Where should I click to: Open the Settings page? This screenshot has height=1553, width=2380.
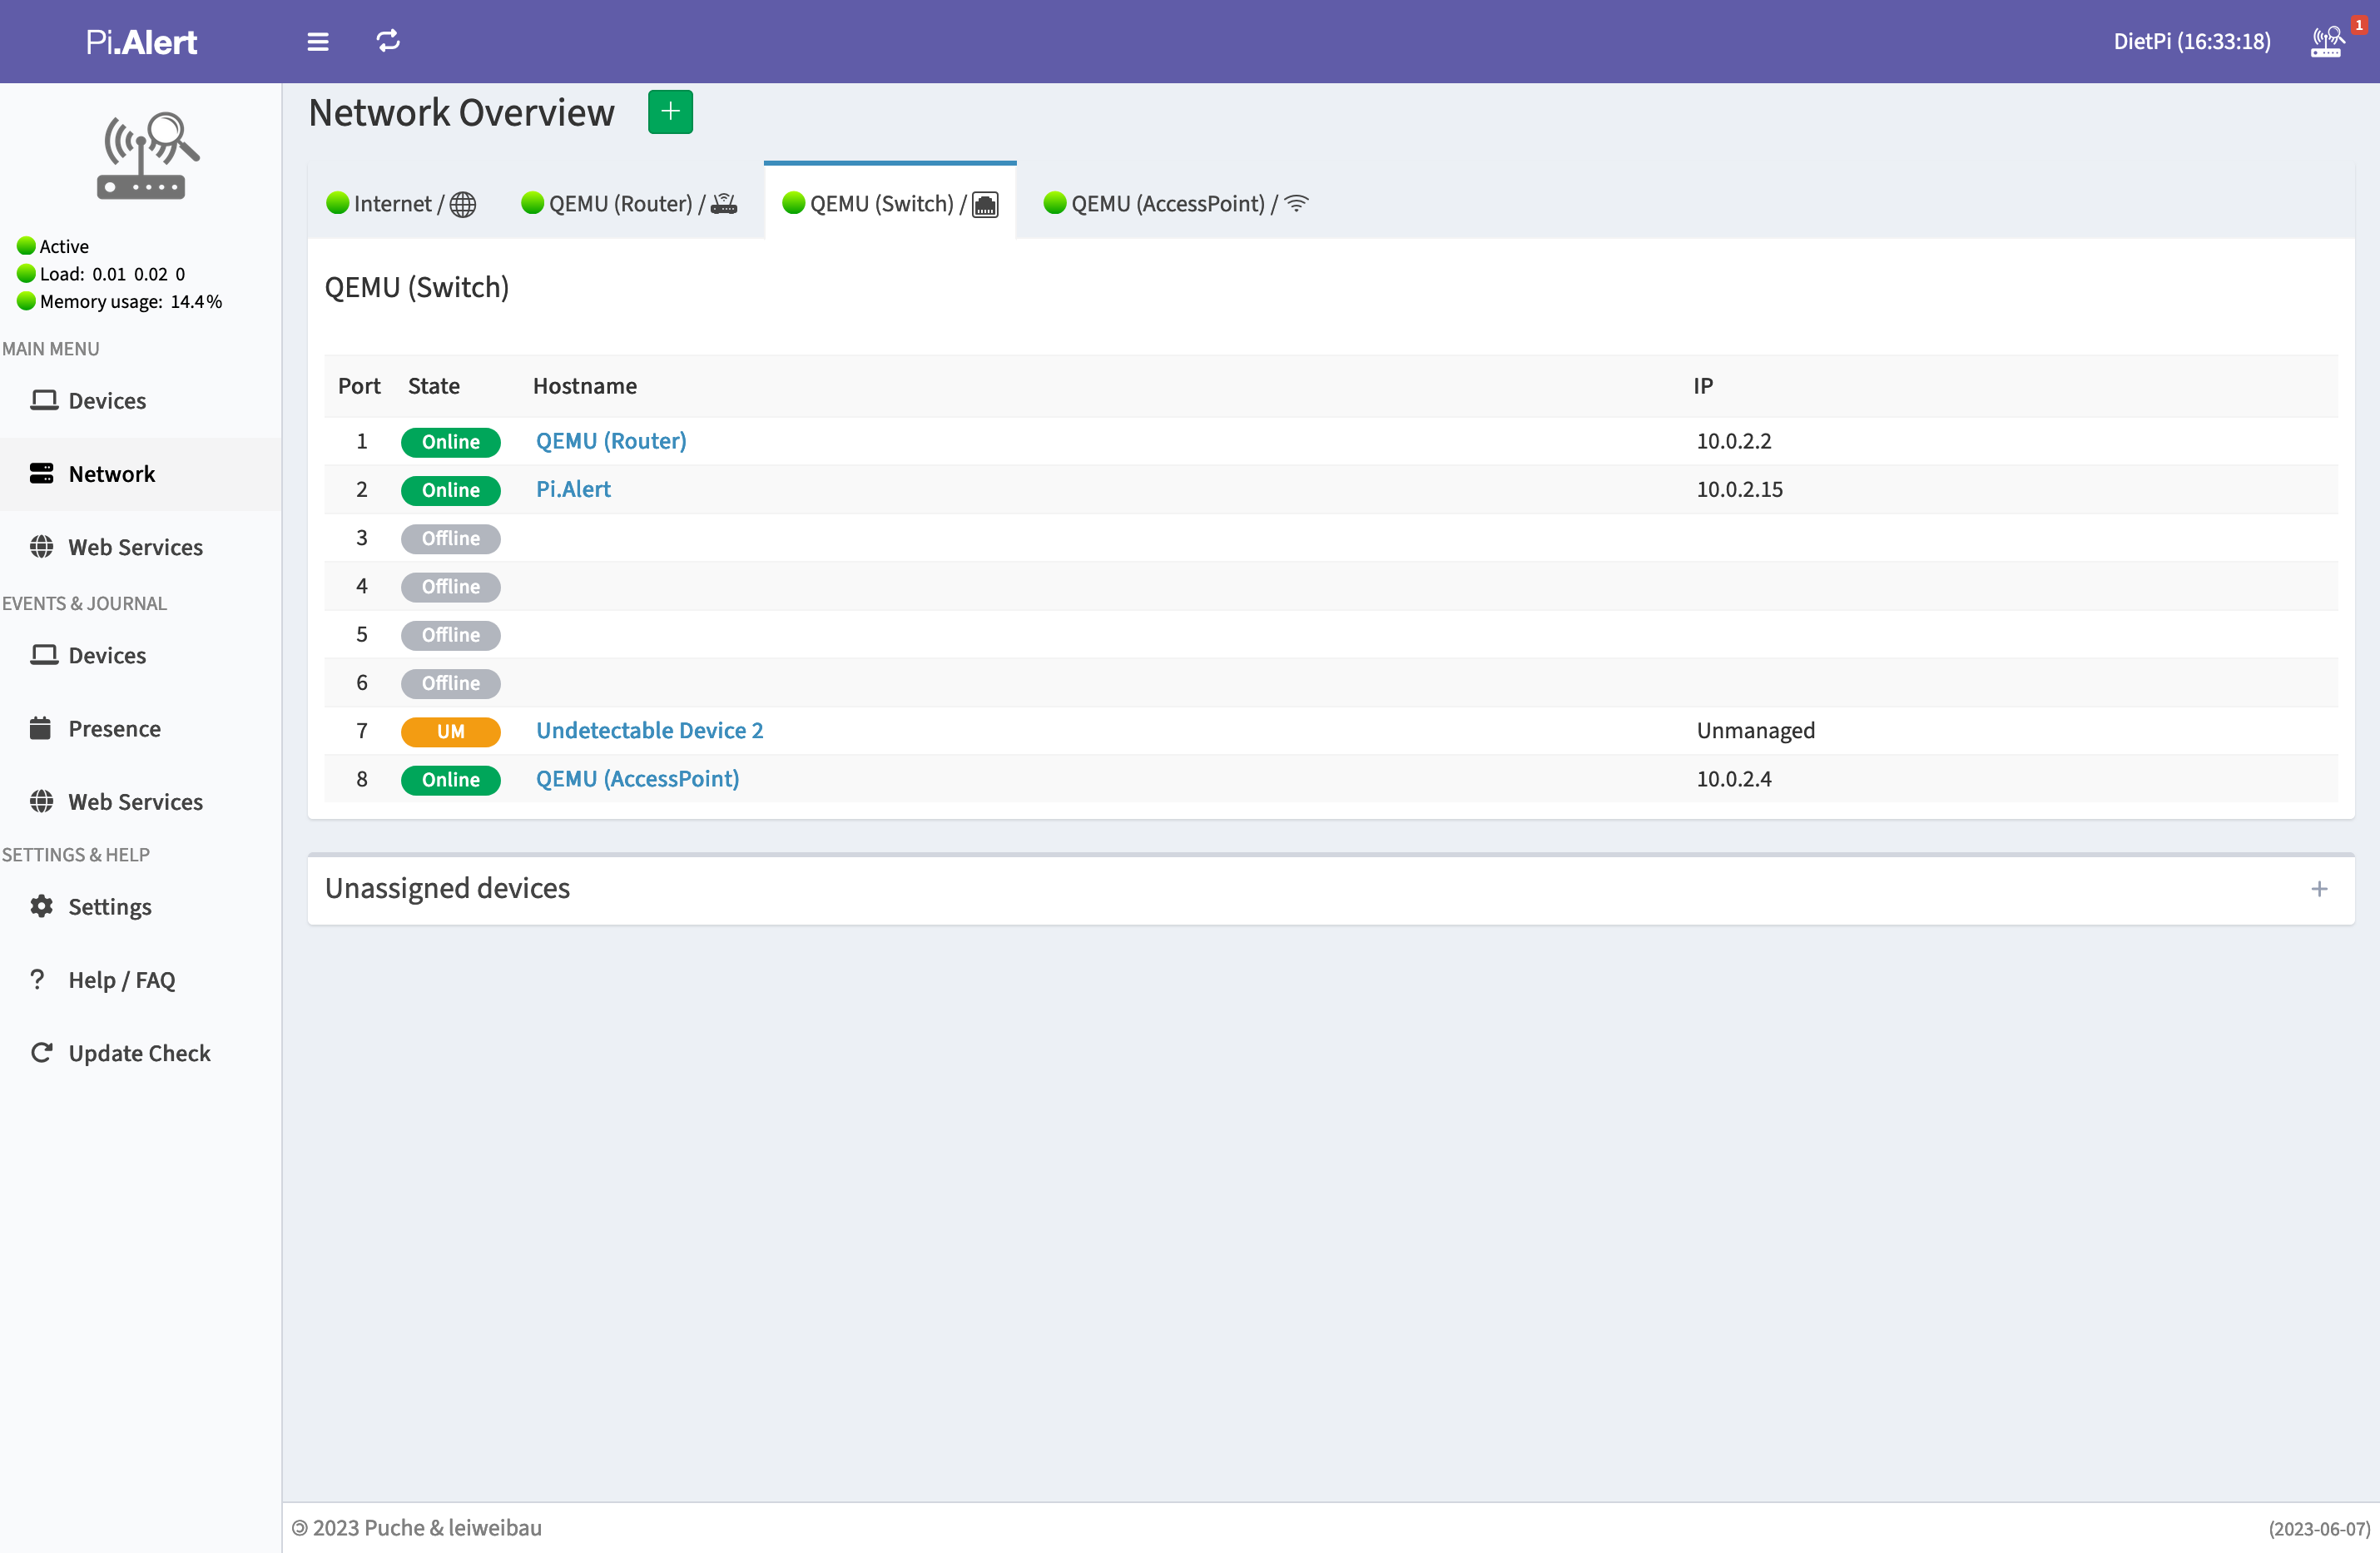tap(140, 907)
